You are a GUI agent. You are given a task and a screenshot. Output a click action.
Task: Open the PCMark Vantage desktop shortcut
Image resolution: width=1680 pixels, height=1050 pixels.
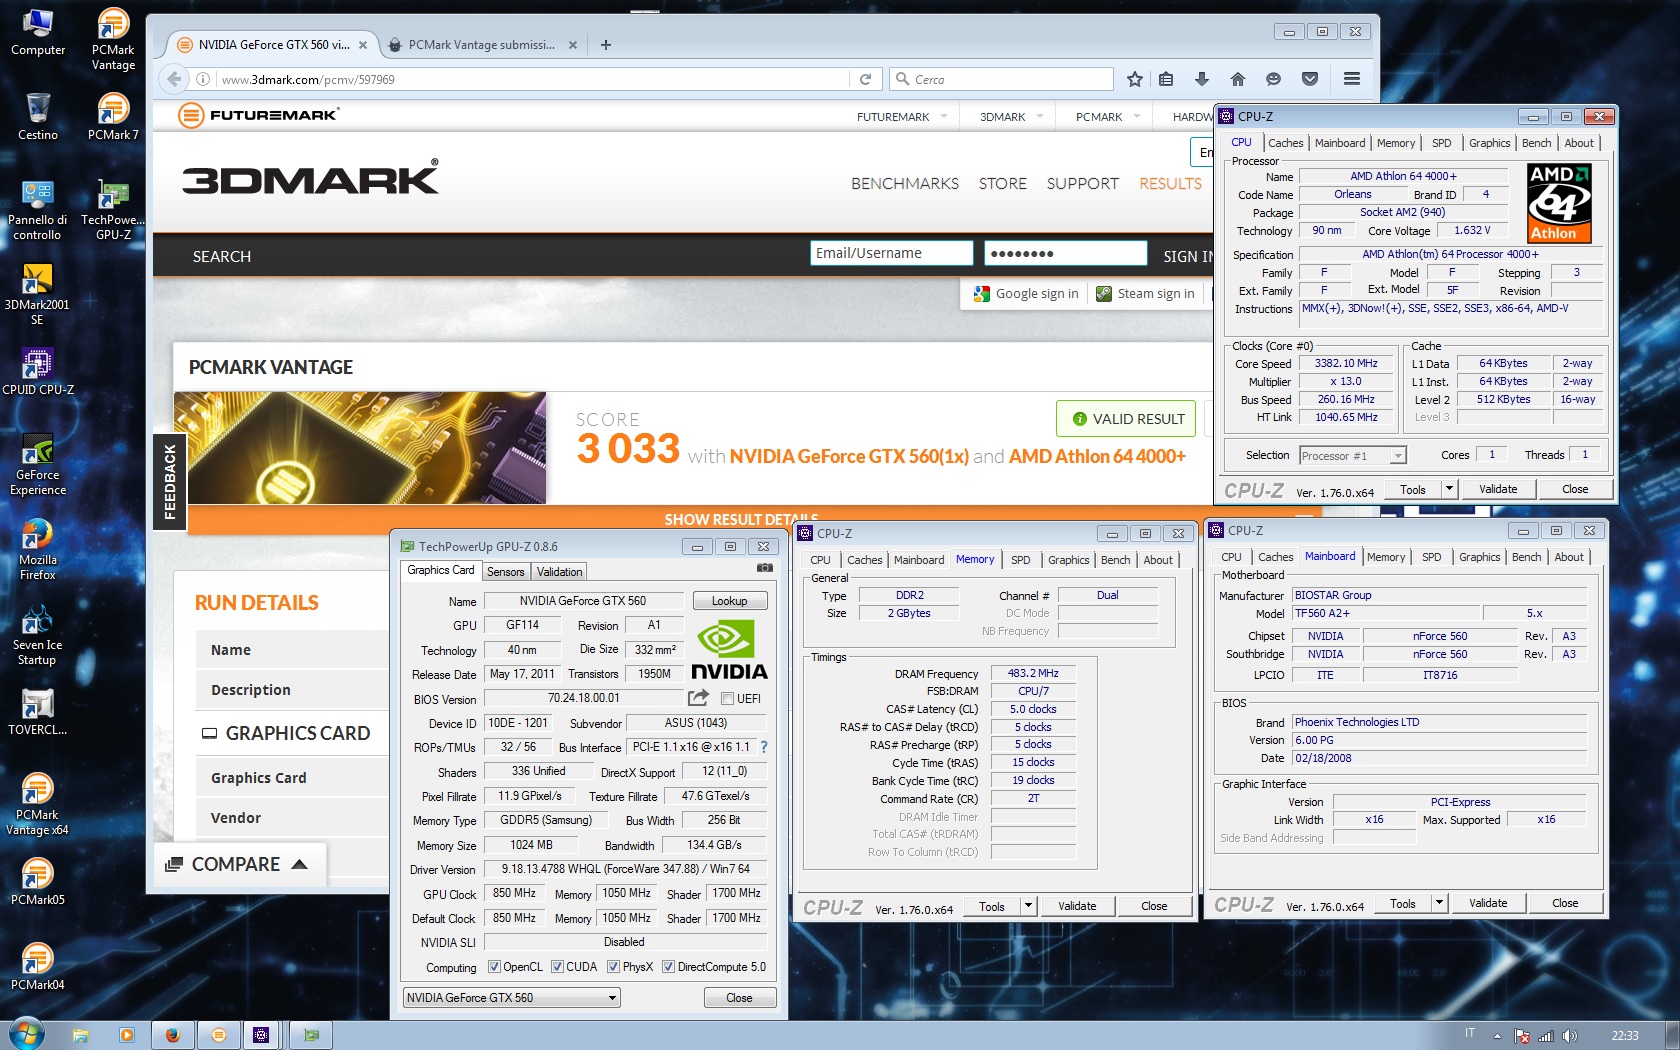point(113,40)
